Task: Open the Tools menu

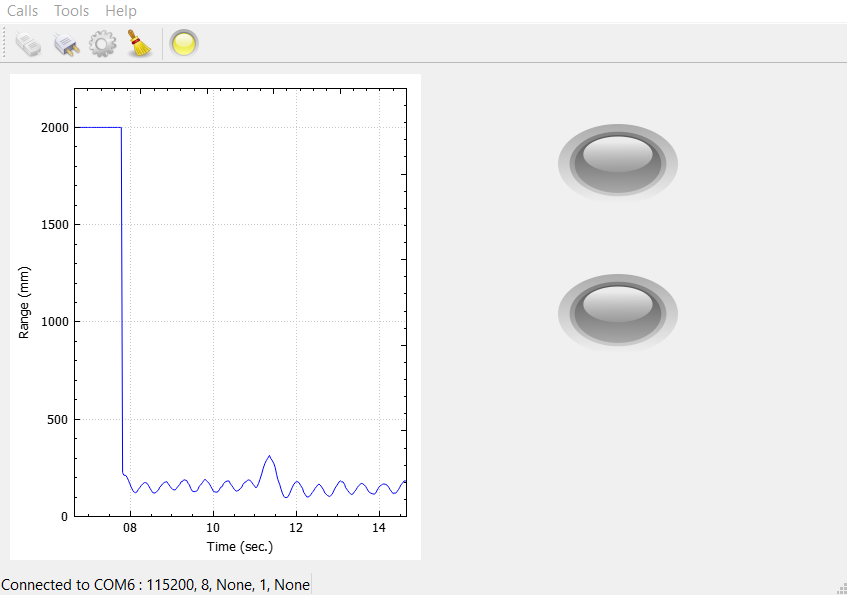Action: (71, 11)
